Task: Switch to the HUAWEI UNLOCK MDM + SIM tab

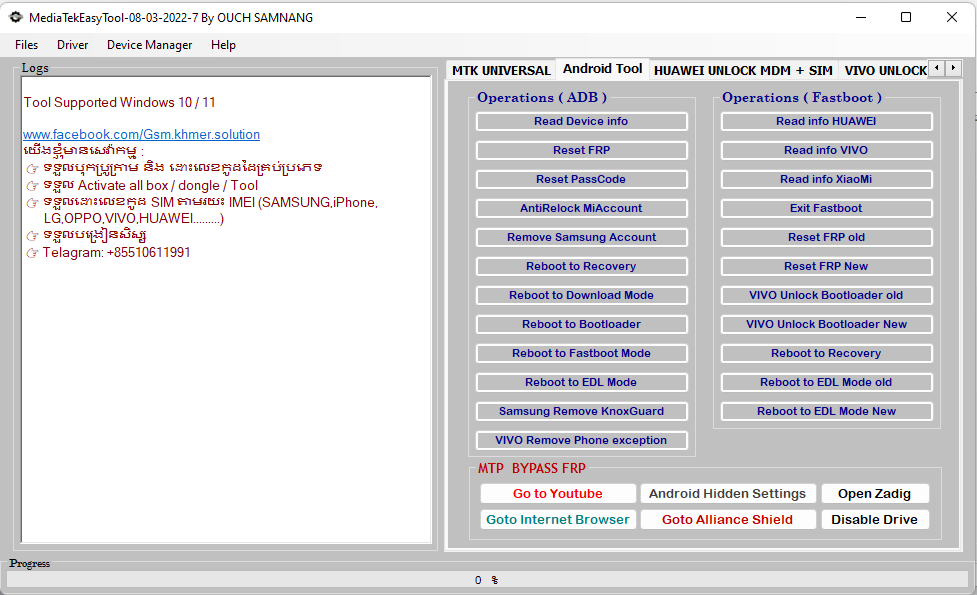Action: click(x=742, y=70)
